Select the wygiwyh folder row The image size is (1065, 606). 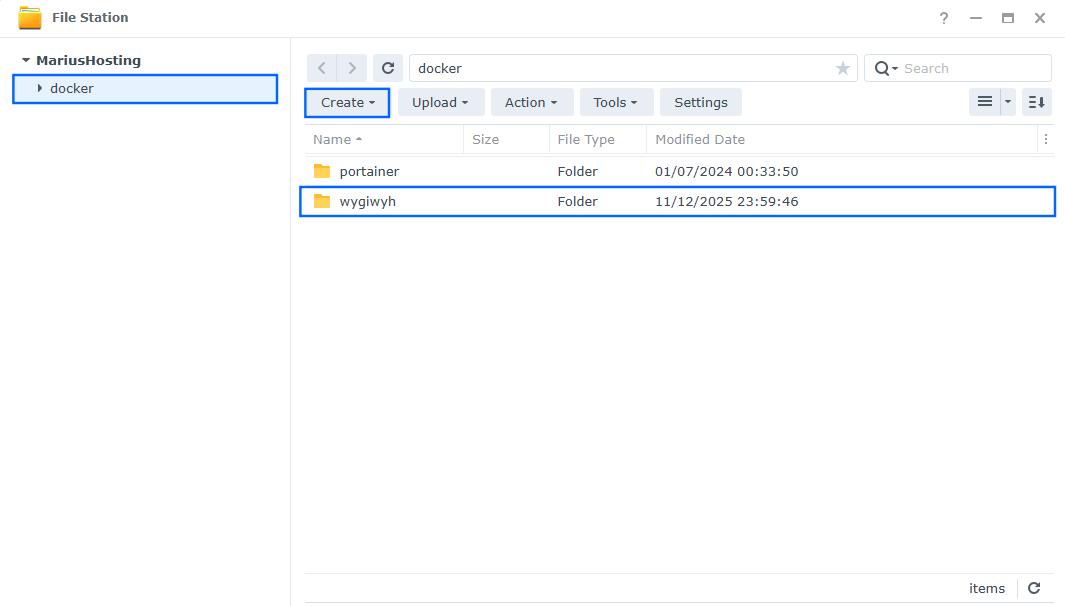point(600,201)
